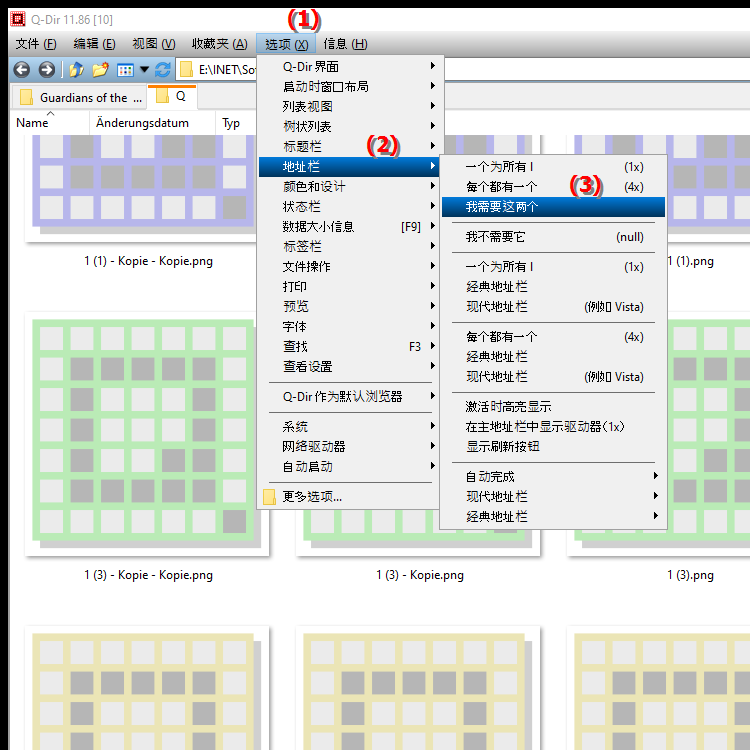This screenshot has height=750, width=750.
Task: Select purple thumbnail 1 (1) - Kopie - Kopie.png
Action: (x=143, y=186)
